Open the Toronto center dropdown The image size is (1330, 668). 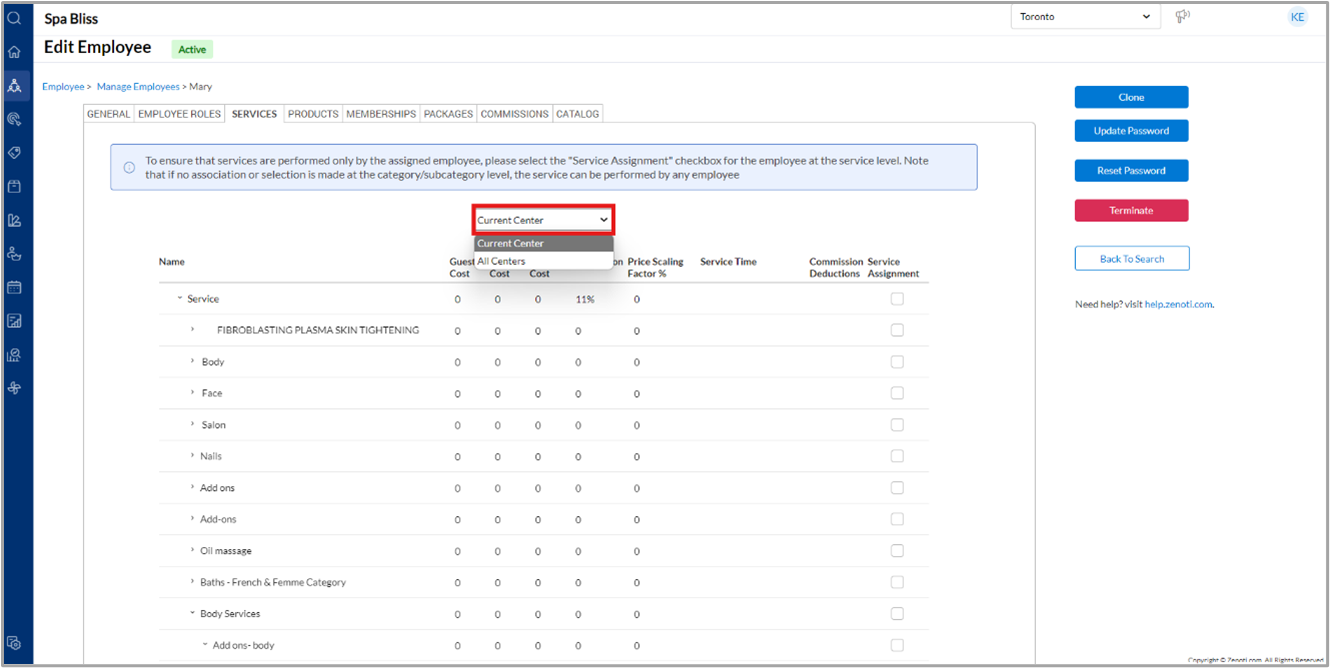[1085, 17]
